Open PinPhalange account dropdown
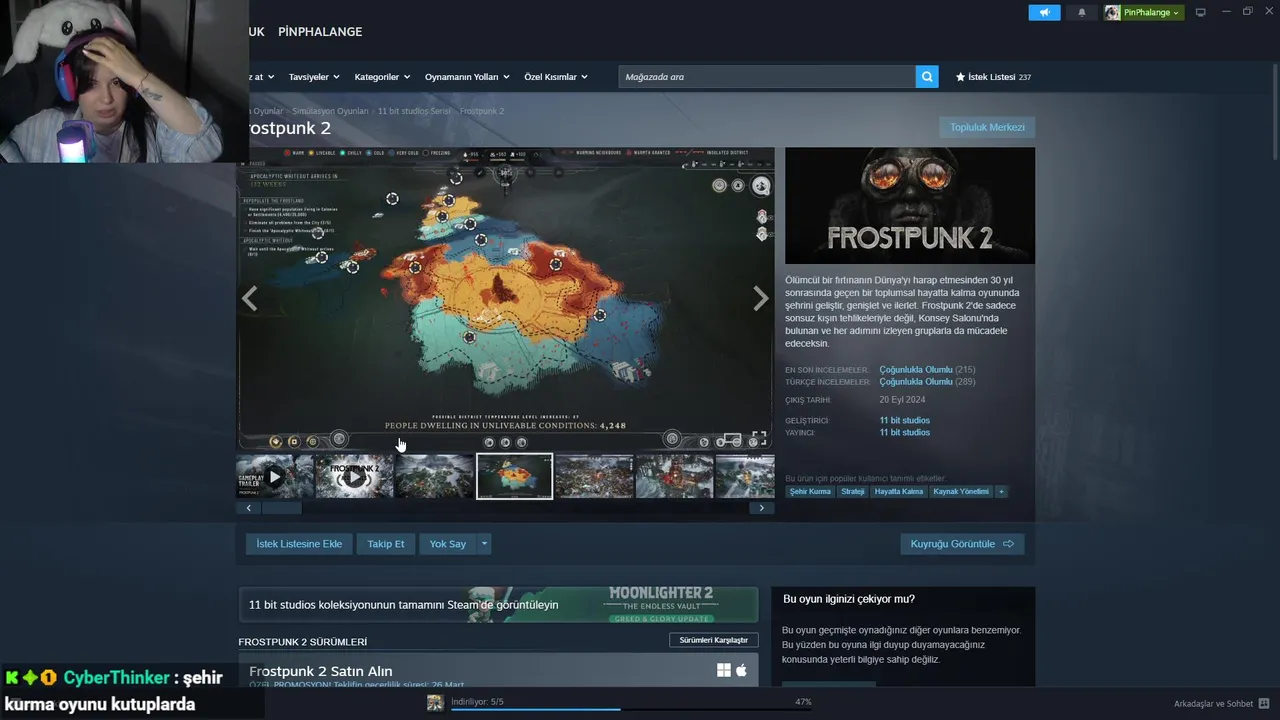 1144,12
